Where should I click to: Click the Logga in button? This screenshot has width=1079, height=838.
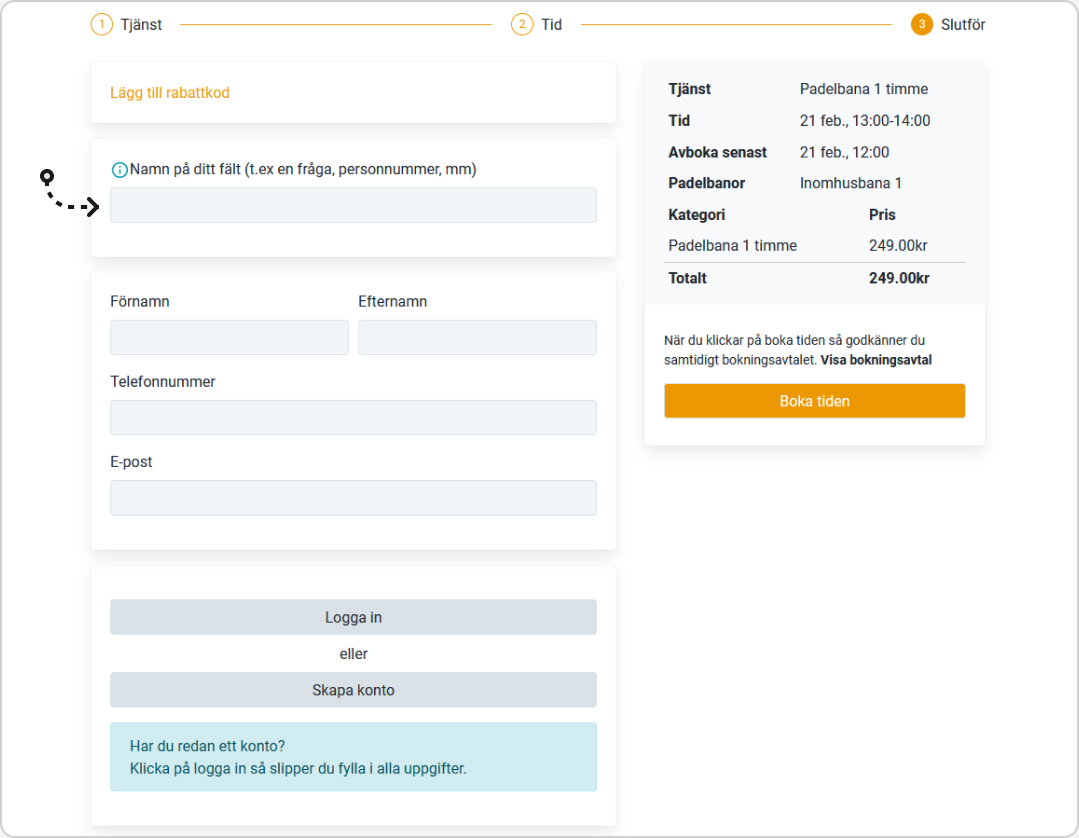click(x=353, y=617)
